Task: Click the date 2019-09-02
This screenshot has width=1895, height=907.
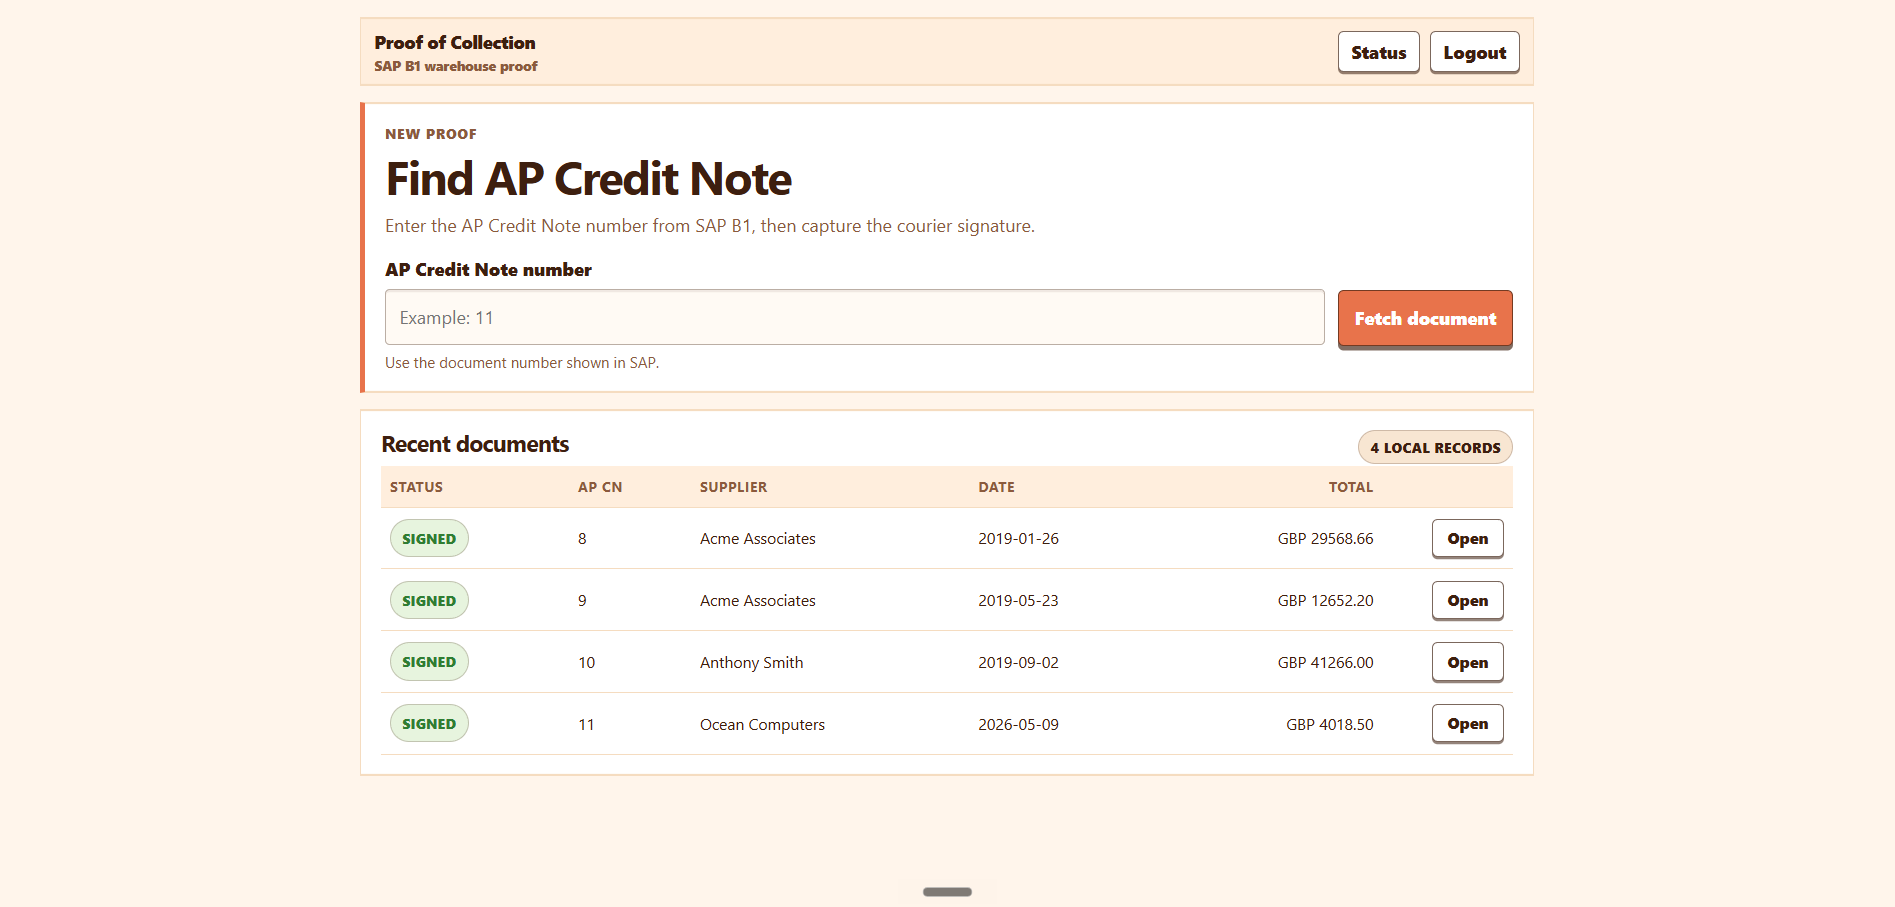Action: (x=1018, y=663)
